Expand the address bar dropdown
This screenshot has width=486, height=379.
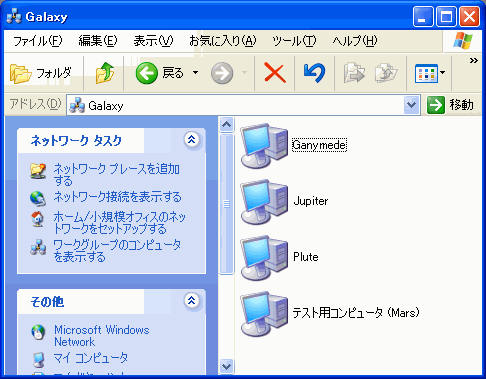(x=412, y=105)
